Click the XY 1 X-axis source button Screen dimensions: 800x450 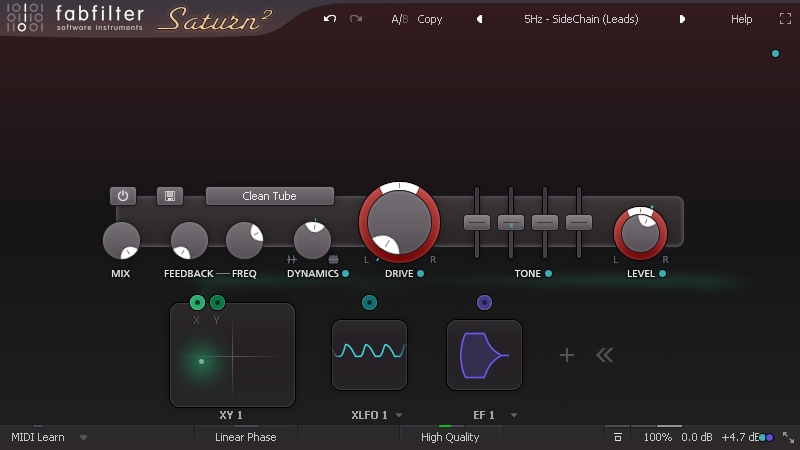point(197,303)
